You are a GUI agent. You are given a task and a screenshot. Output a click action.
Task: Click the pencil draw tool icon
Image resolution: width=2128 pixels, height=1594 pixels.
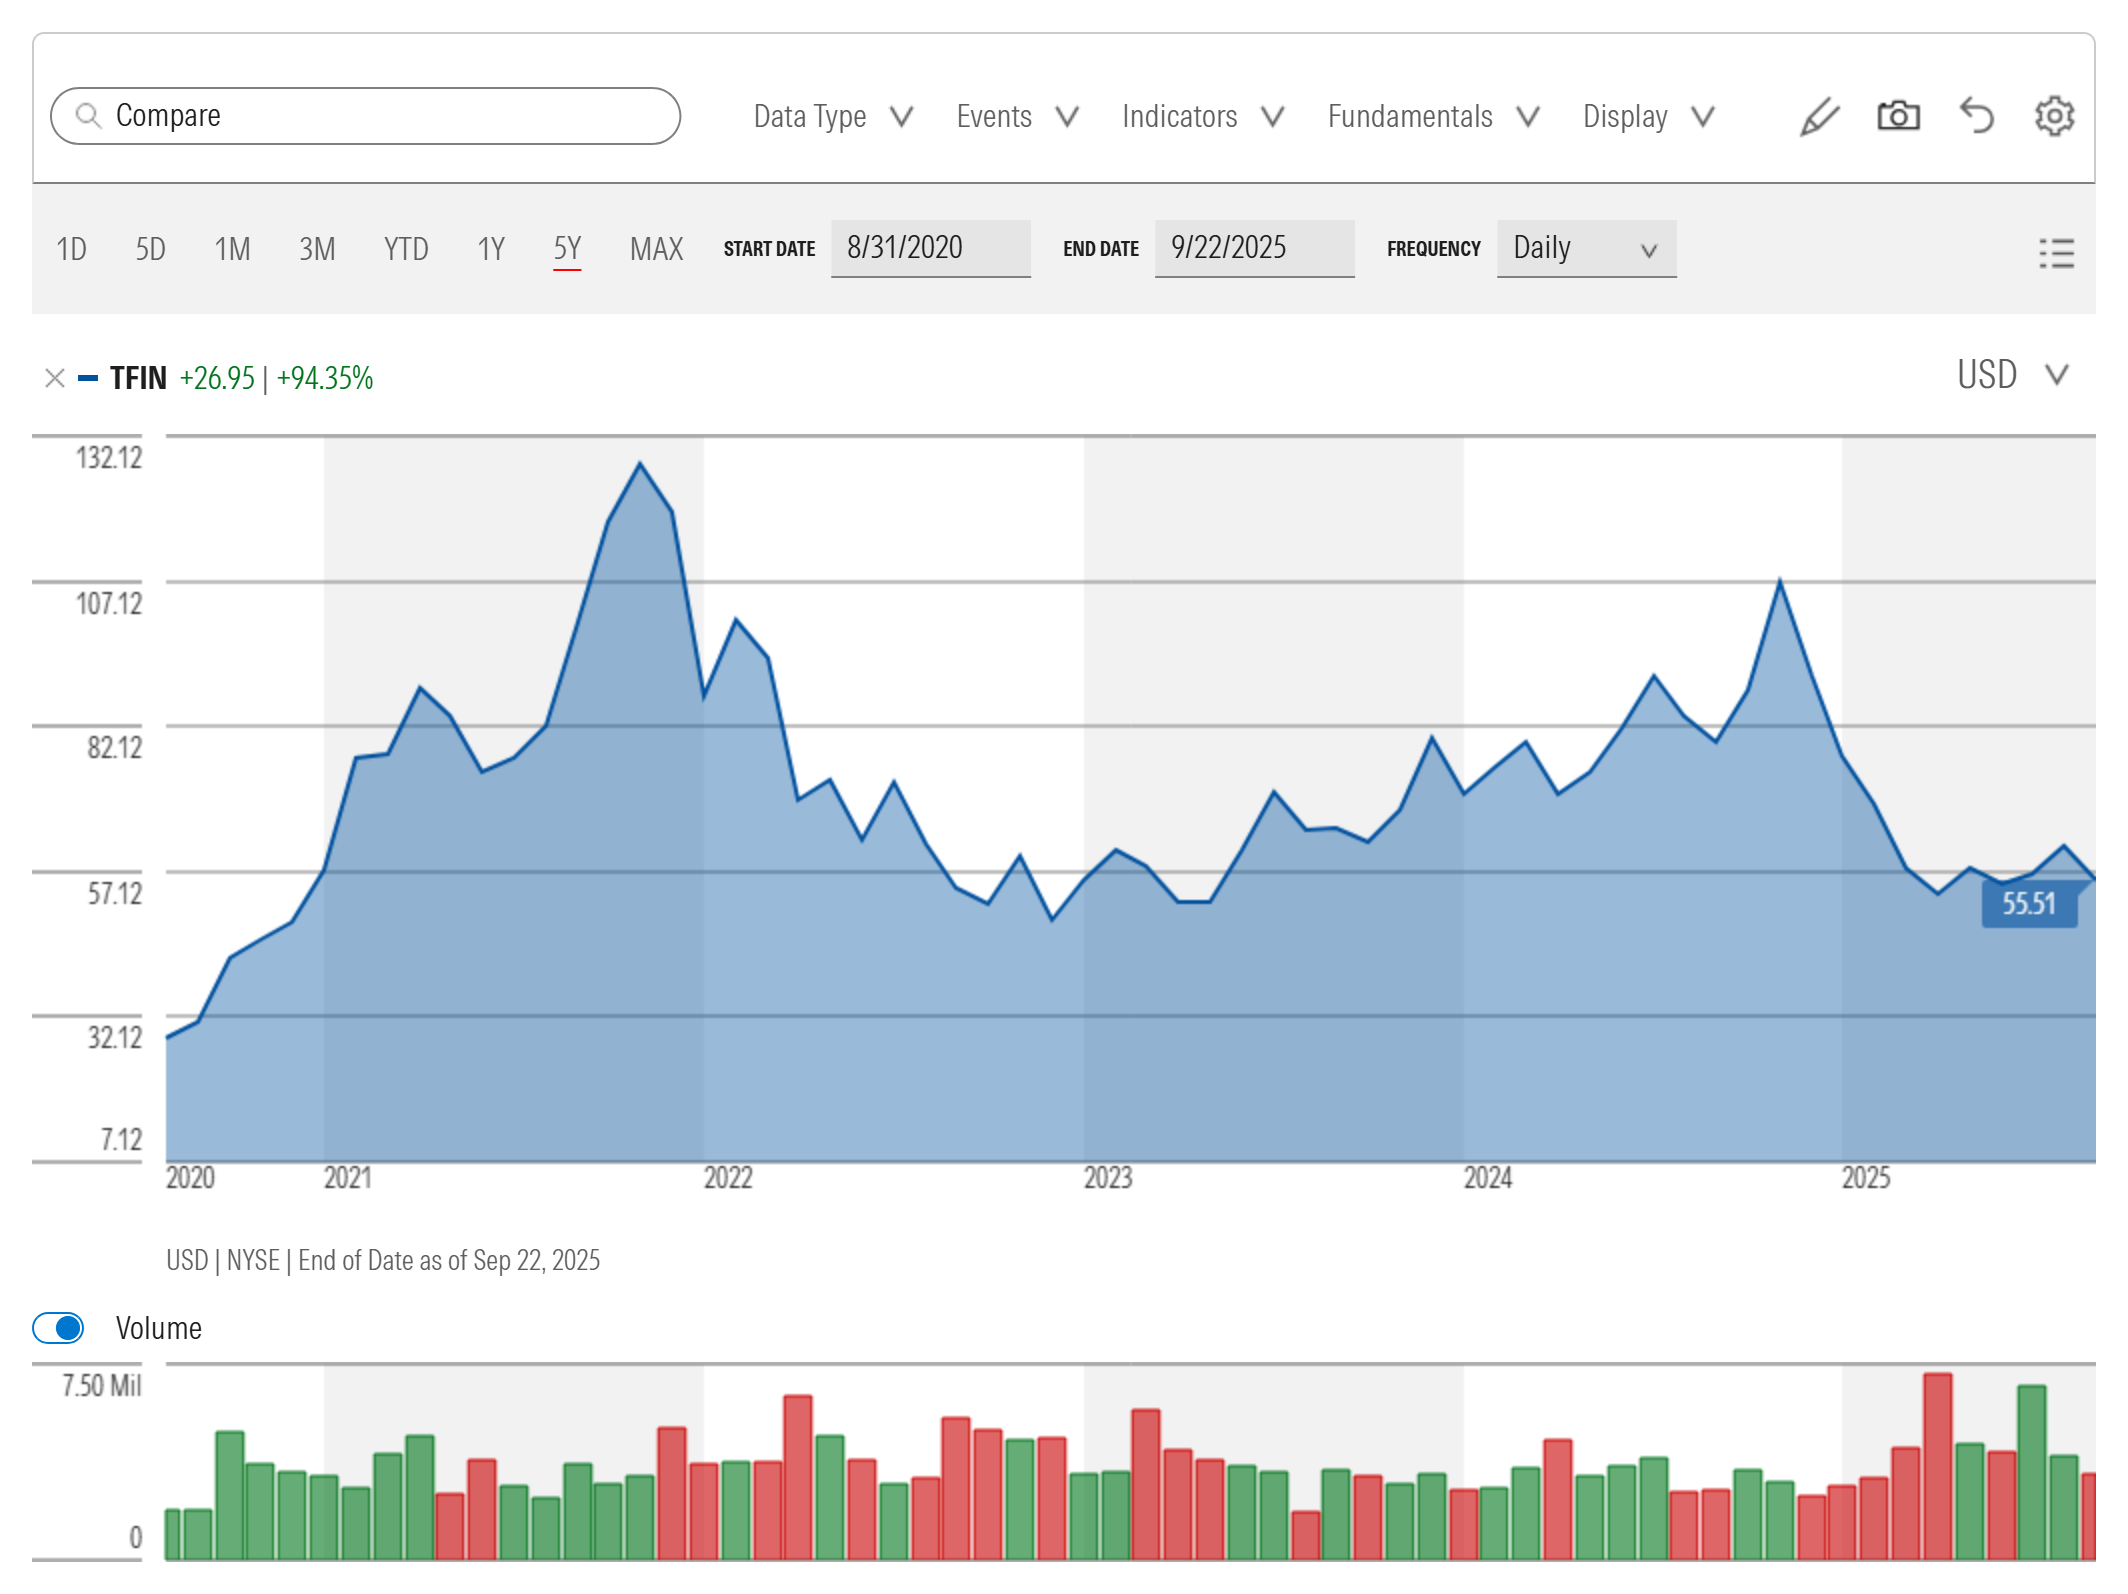[x=1818, y=117]
